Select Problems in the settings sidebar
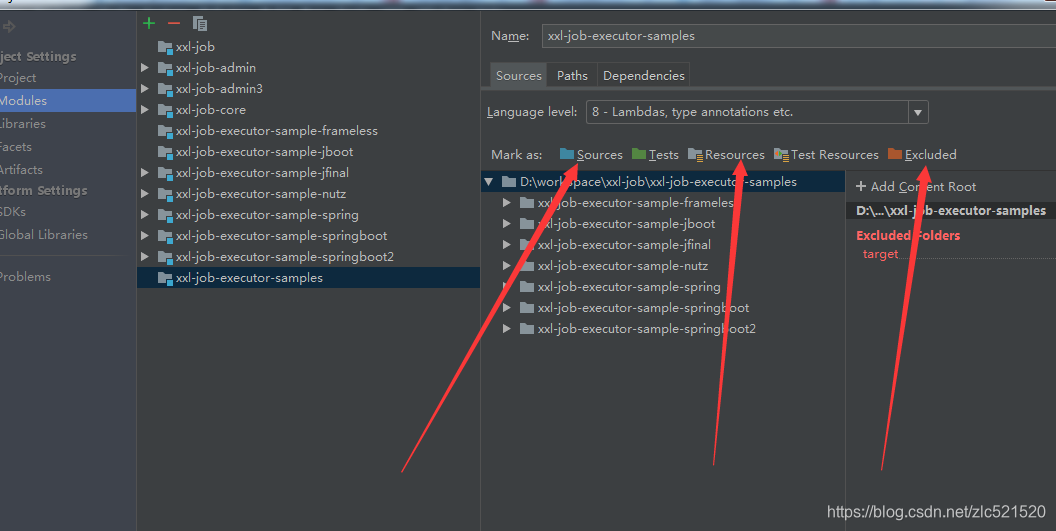Screen dimensions: 1056x531 26,276
